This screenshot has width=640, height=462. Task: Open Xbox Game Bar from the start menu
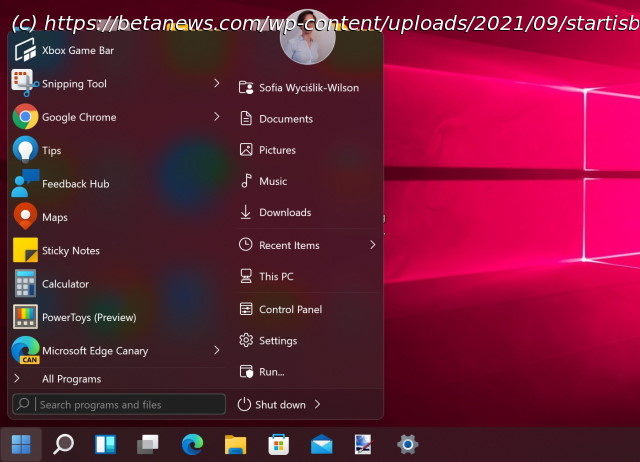point(77,50)
